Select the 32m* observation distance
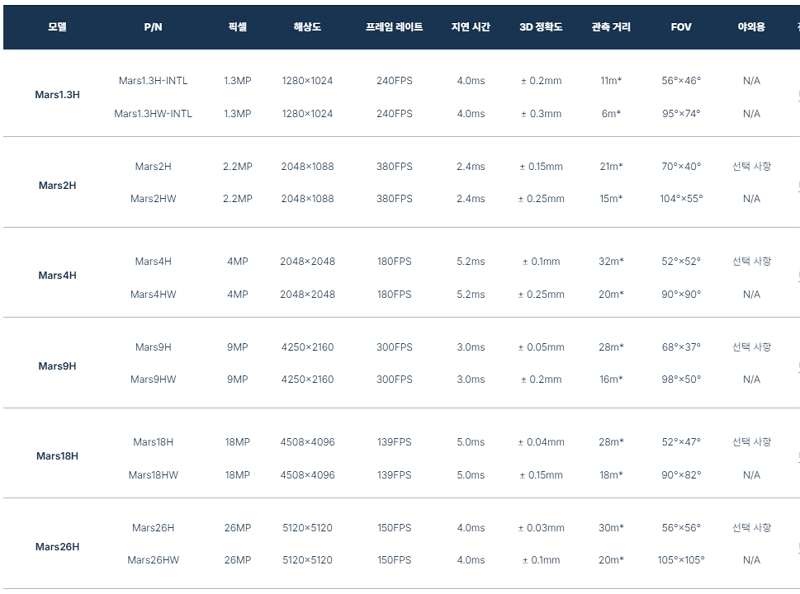This screenshot has height=594, width=800. (611, 261)
